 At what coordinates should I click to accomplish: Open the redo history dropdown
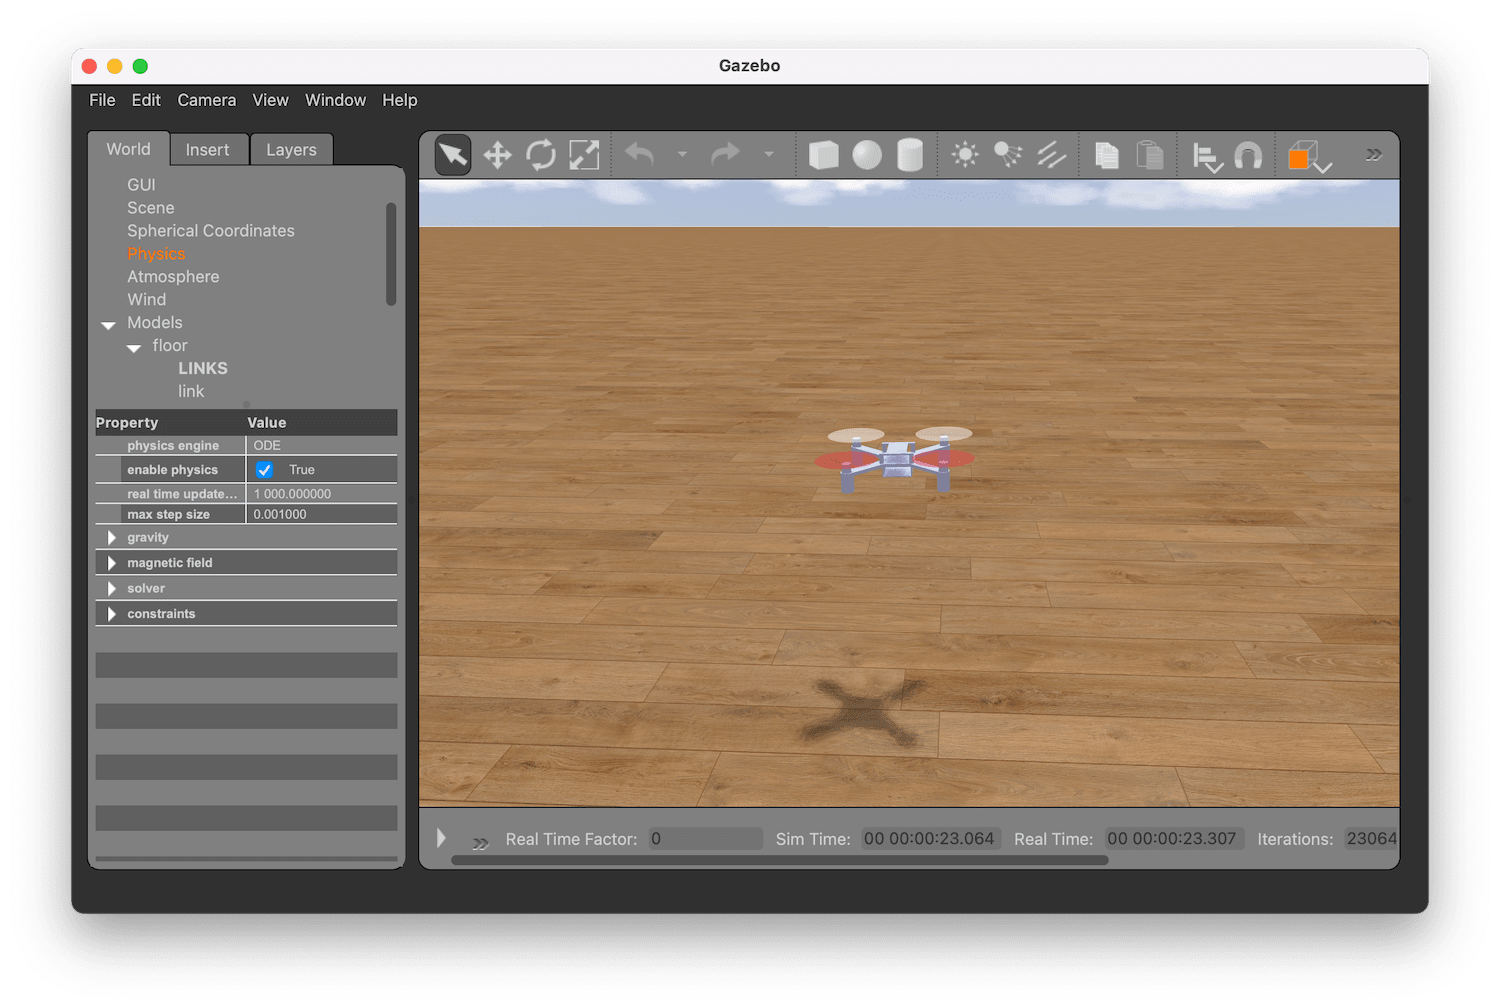pos(769,155)
